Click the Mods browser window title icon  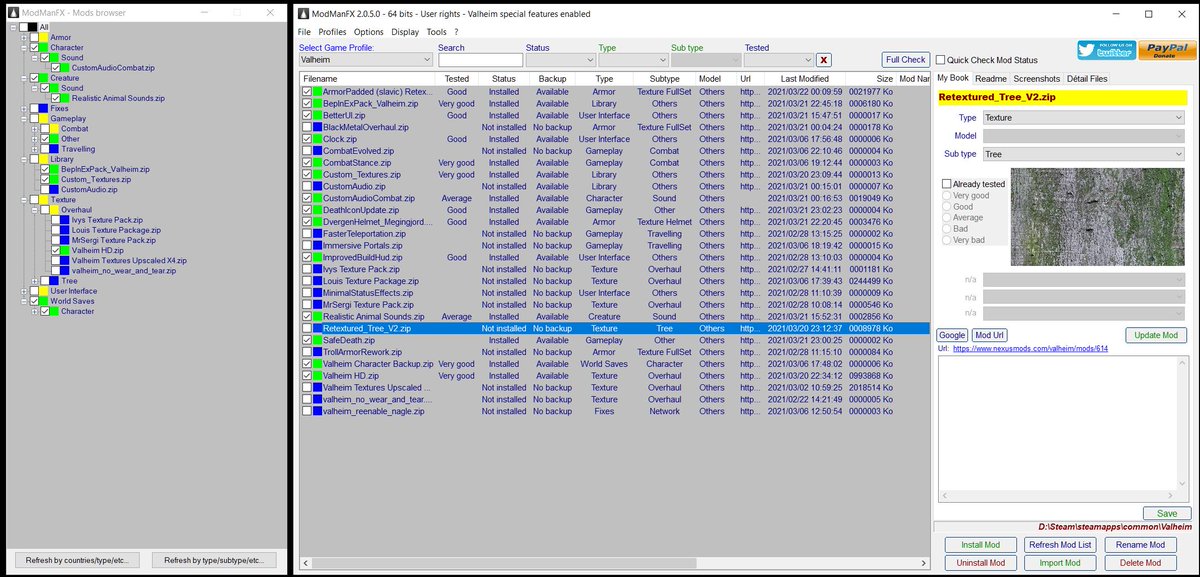point(13,13)
